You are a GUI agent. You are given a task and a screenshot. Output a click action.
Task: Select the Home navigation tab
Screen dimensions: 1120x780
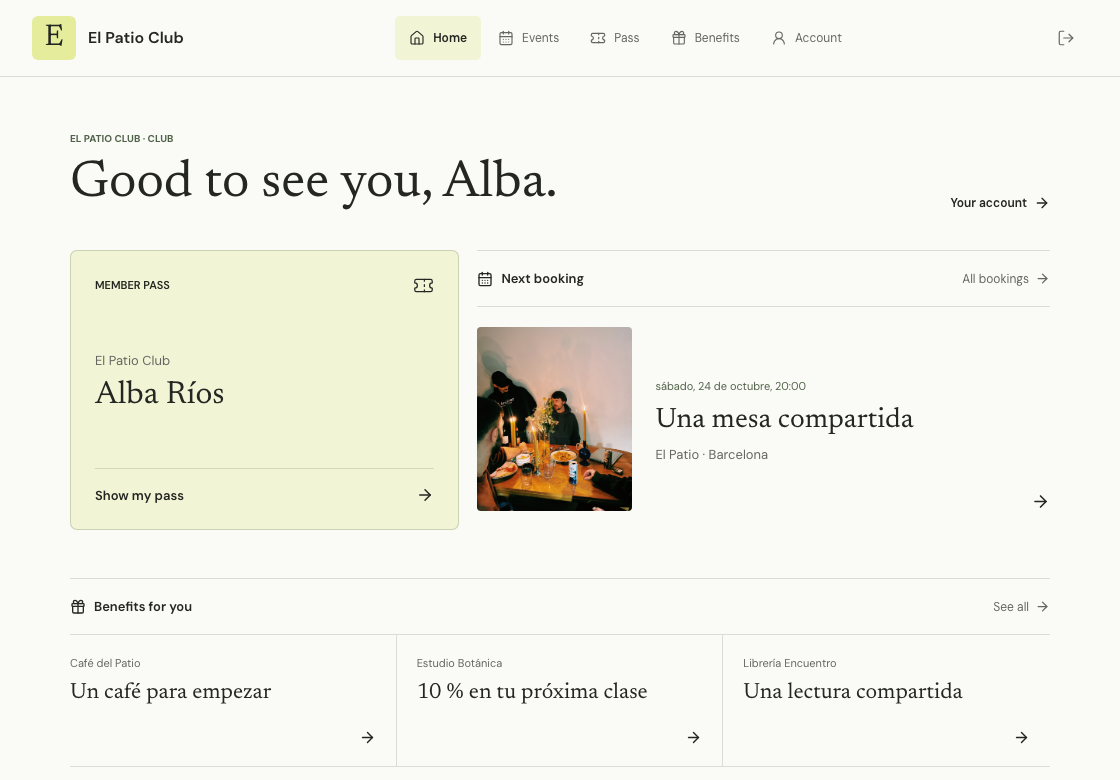point(438,38)
